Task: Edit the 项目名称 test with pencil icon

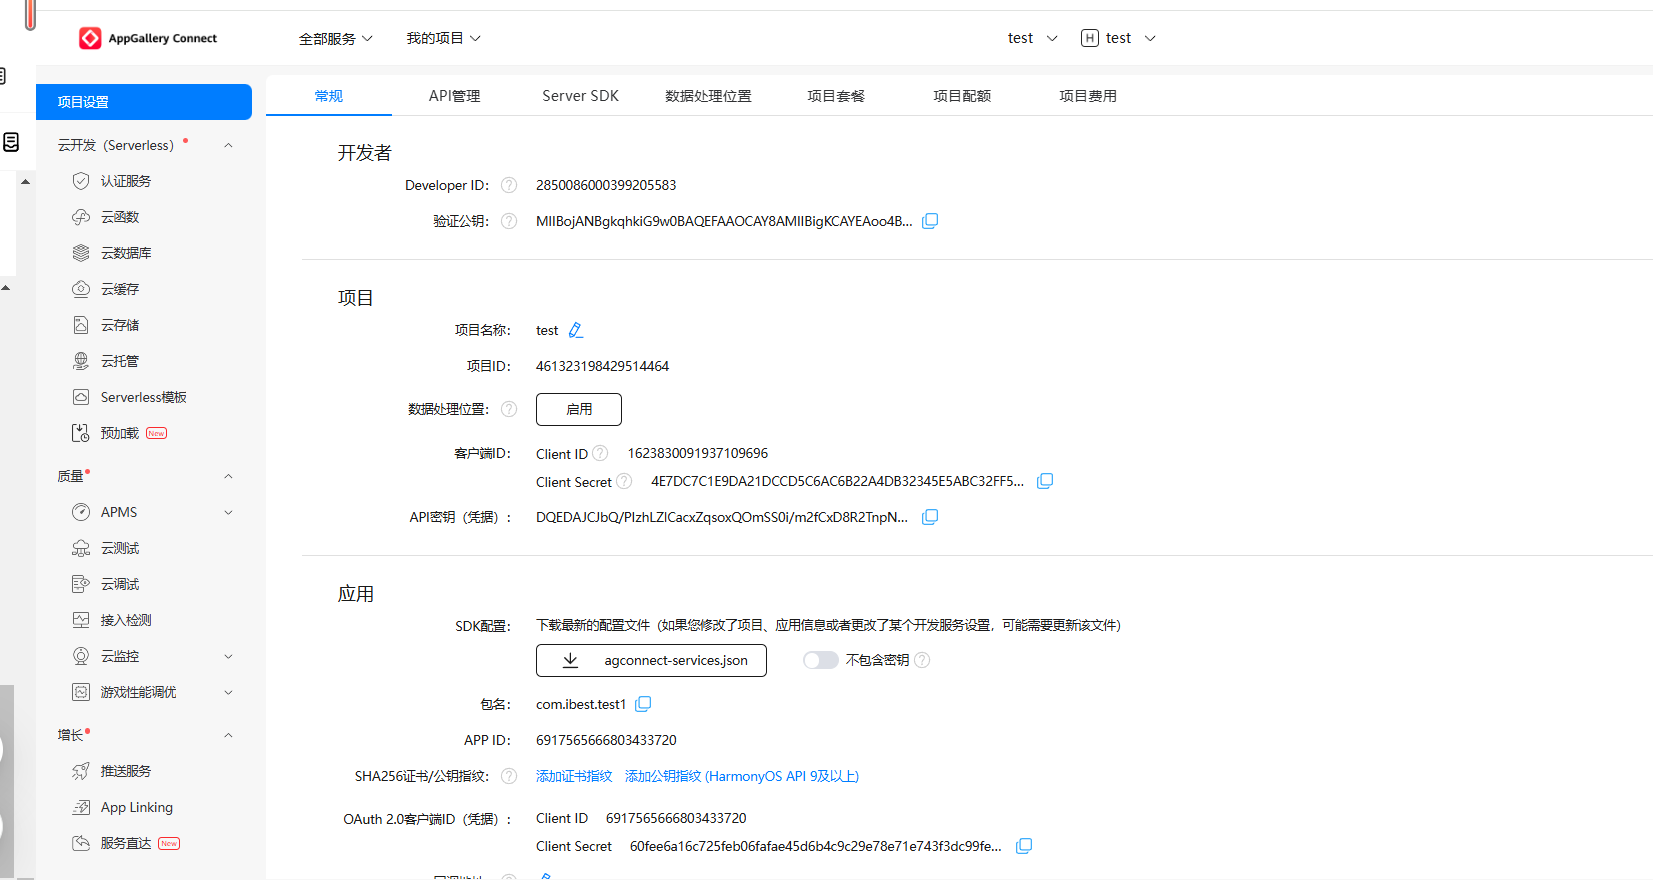Action: 576,330
